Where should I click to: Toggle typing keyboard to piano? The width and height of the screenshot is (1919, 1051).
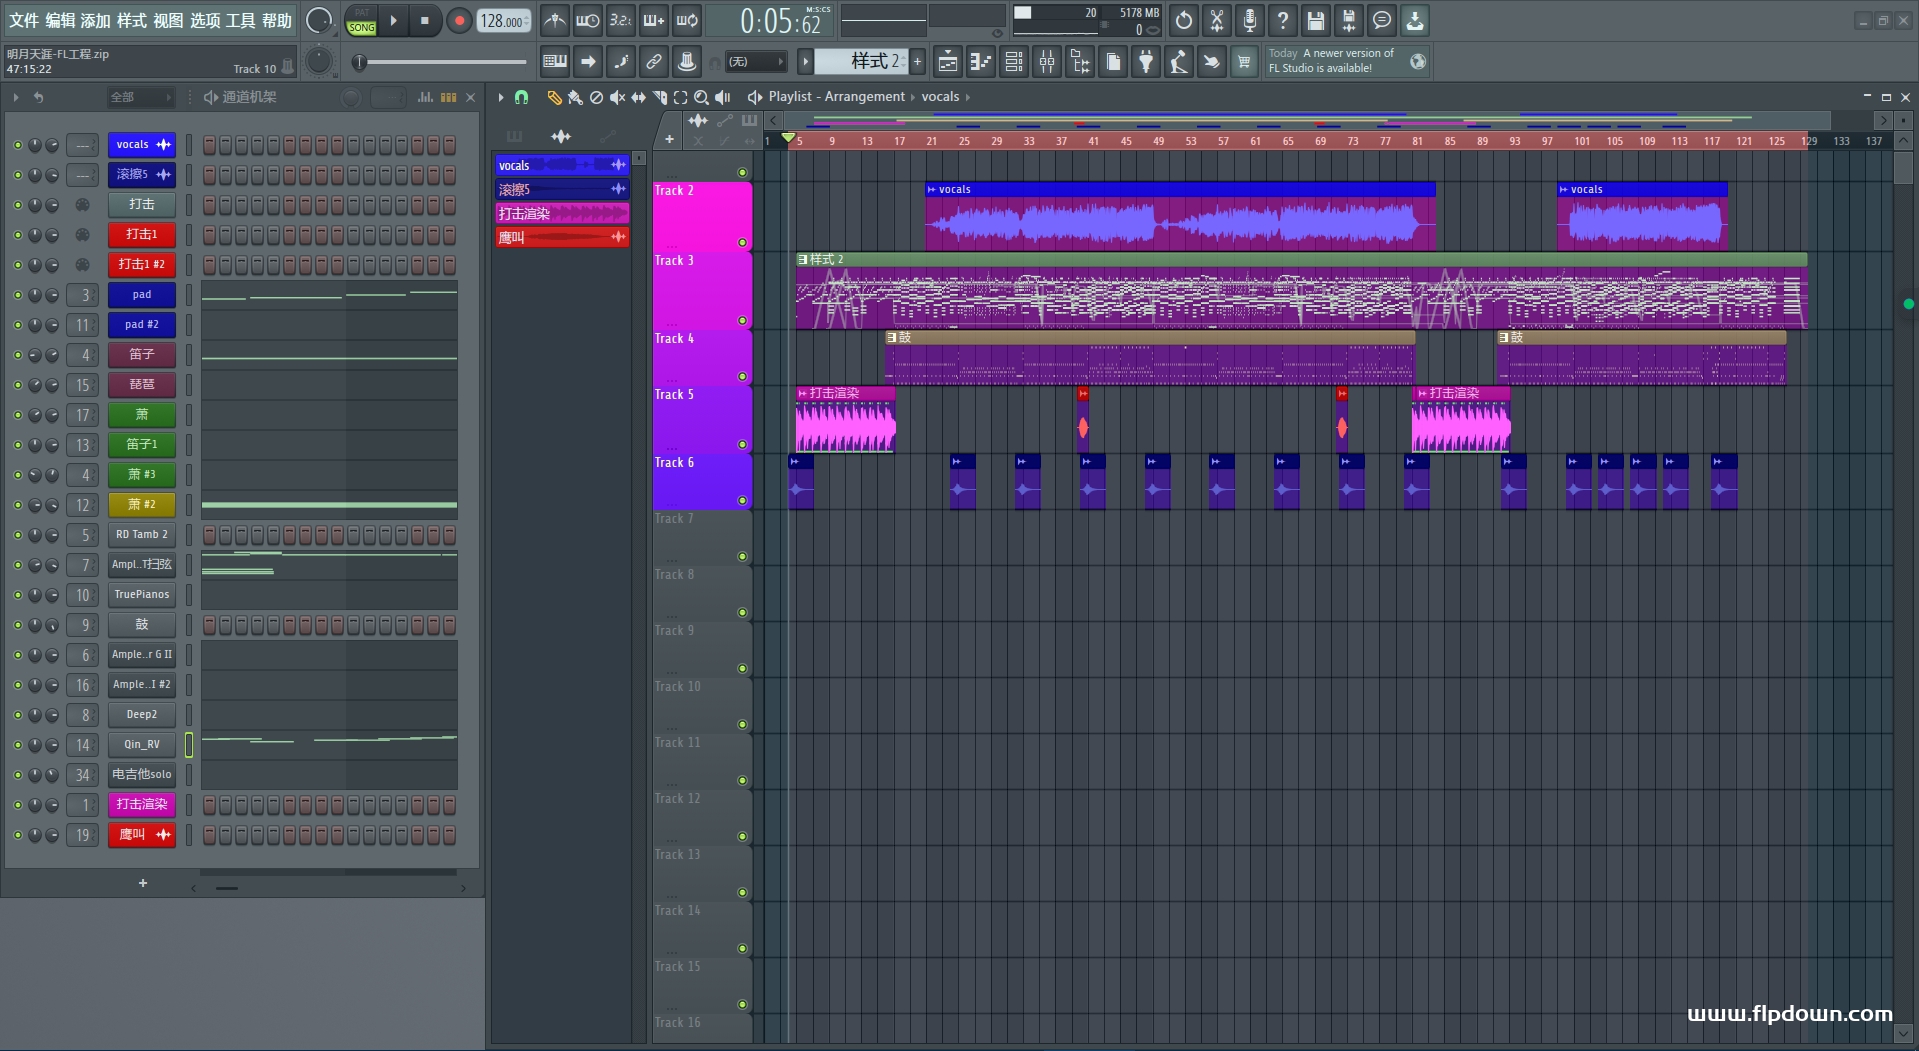[x=555, y=62]
